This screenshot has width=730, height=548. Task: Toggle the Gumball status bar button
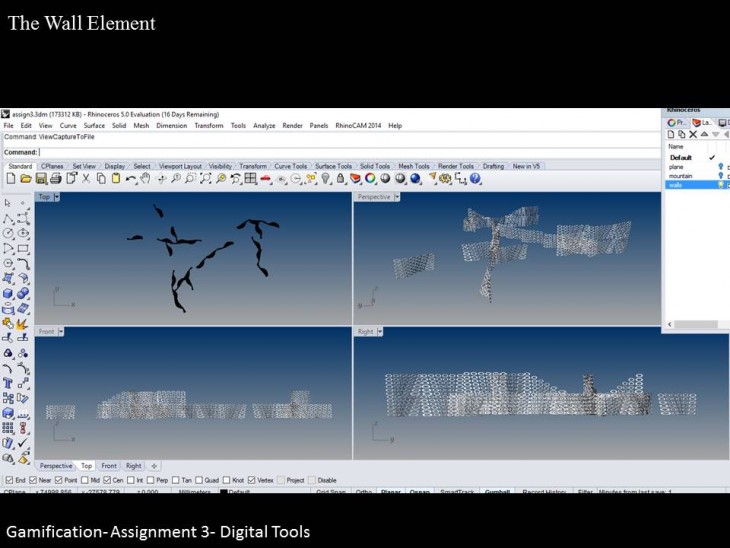click(496, 492)
